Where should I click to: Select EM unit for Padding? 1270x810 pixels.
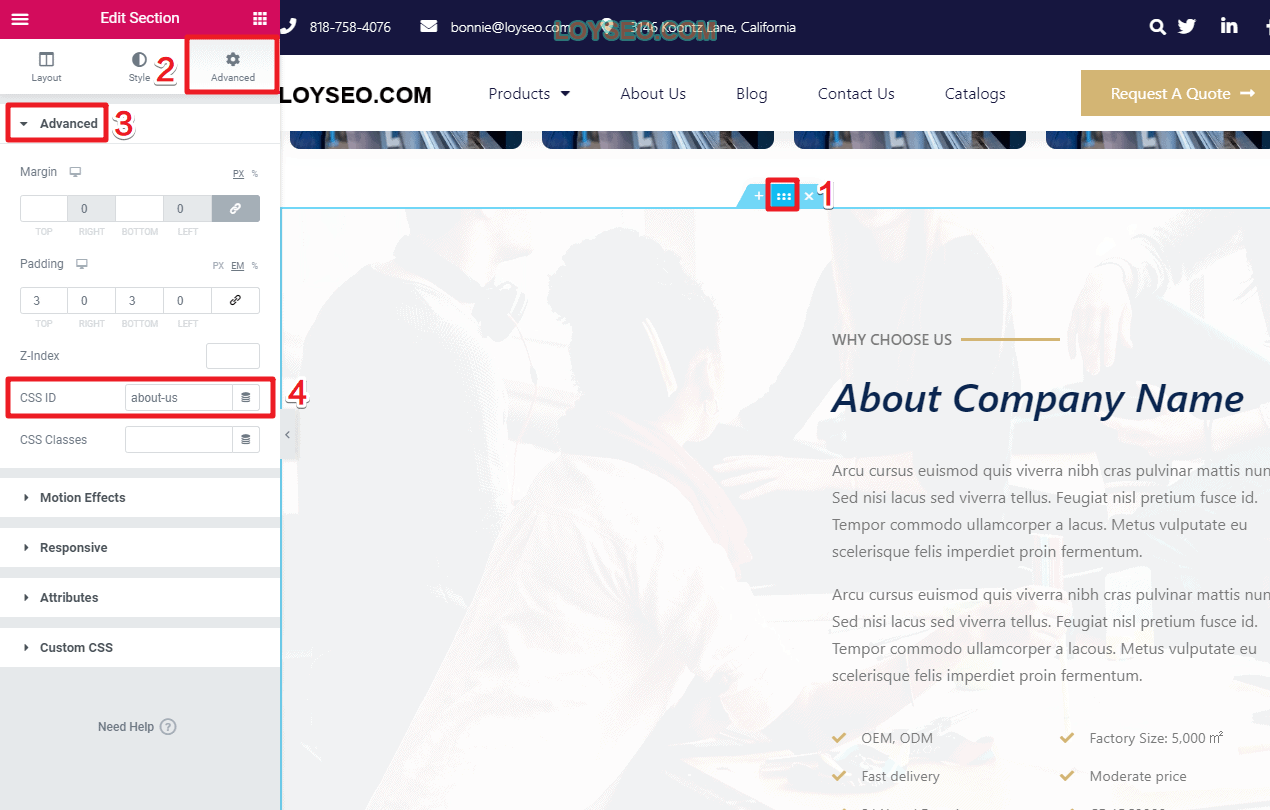tap(237, 266)
